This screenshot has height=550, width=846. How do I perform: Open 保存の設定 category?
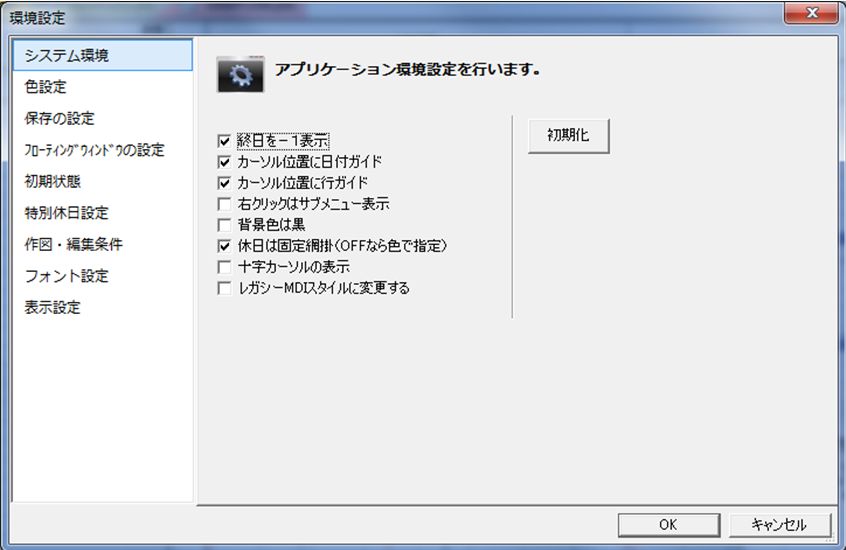pos(103,118)
